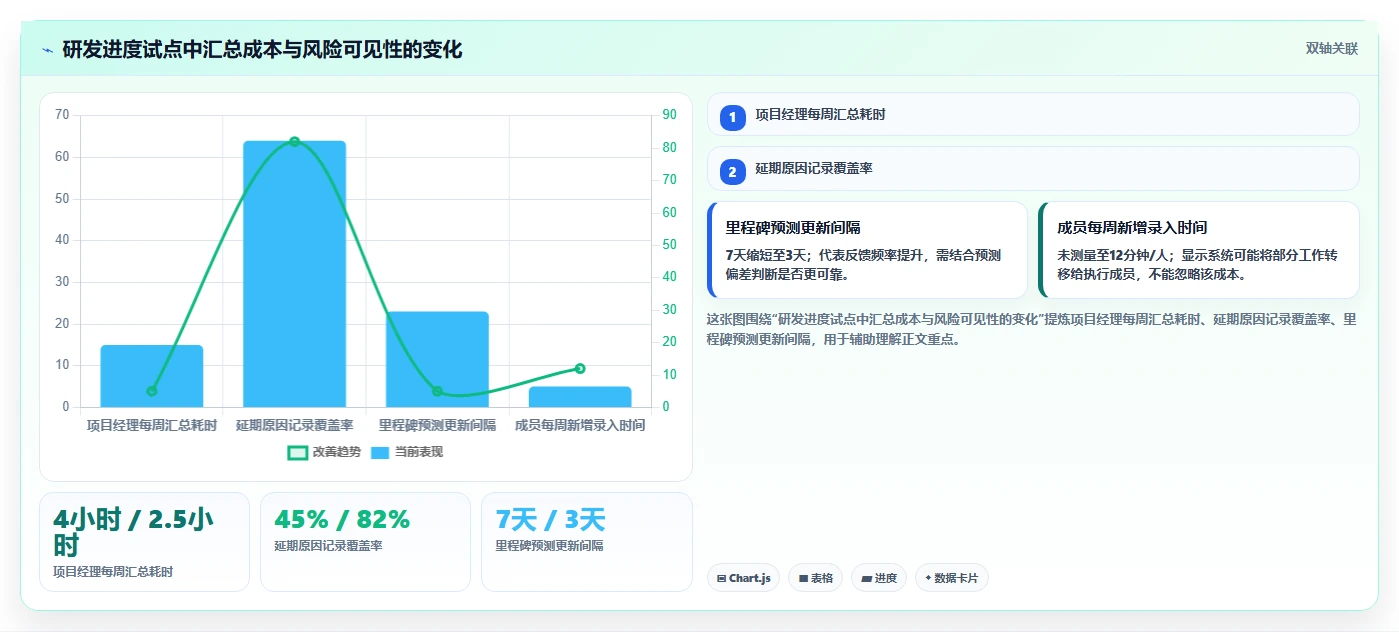
Task: Click left axis value 70
Action: [62, 115]
